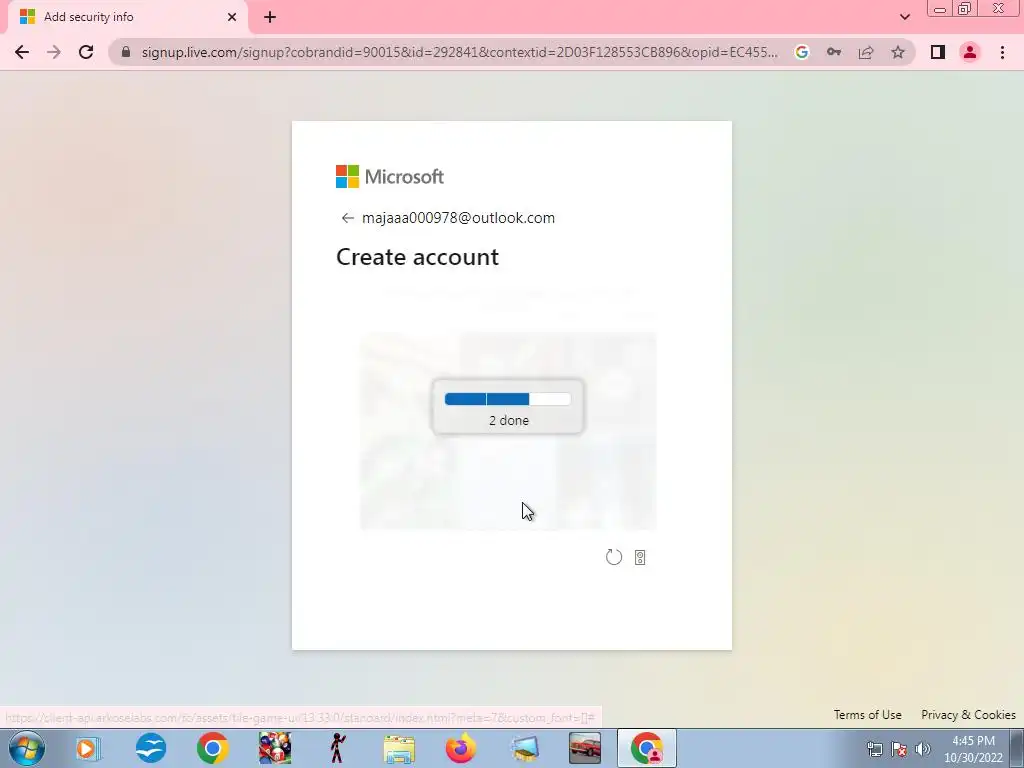Launch the media player taskbar icon
1024x768 pixels.
pyautogui.click(x=88, y=748)
